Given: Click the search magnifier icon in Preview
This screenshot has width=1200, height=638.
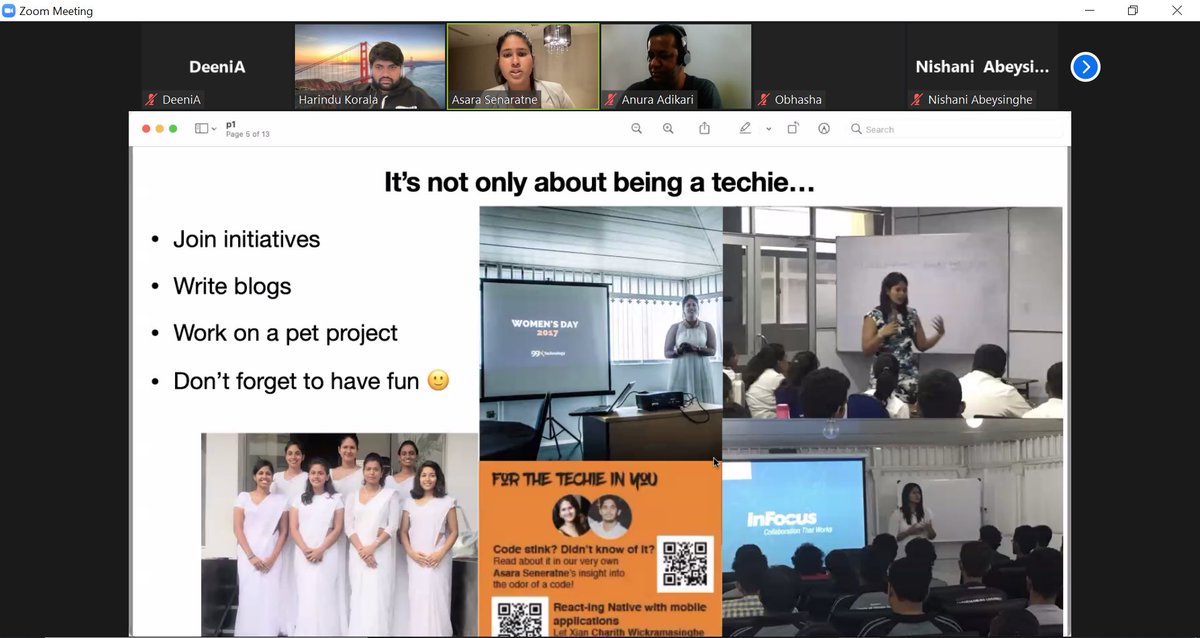Looking at the screenshot, I should coord(856,129).
